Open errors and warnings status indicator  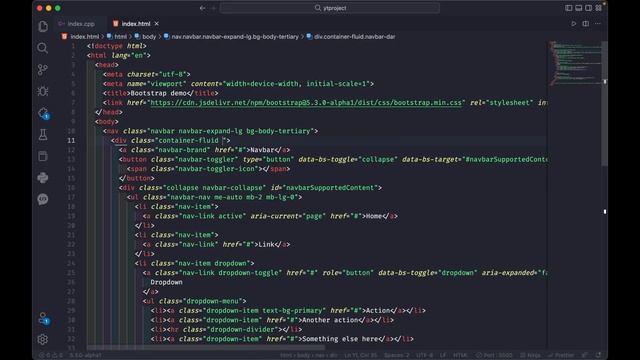pyautogui.click(x=51, y=355)
